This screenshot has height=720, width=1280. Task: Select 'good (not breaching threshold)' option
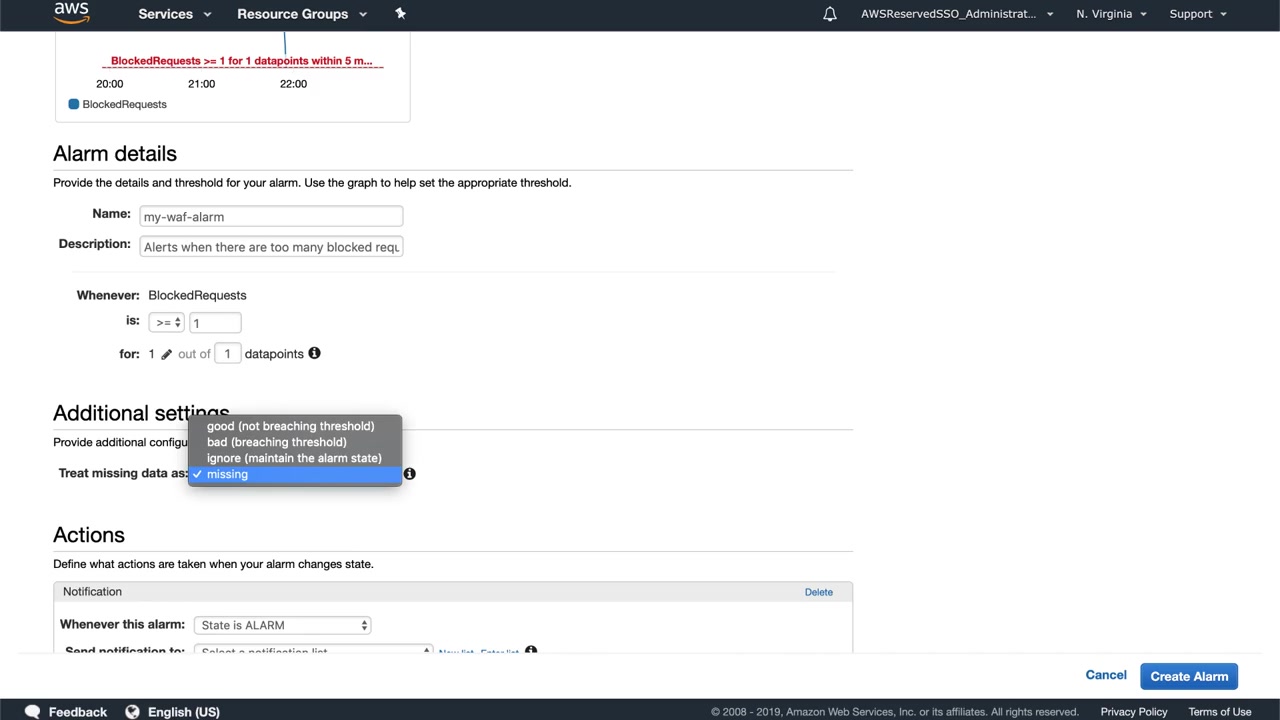pos(290,426)
